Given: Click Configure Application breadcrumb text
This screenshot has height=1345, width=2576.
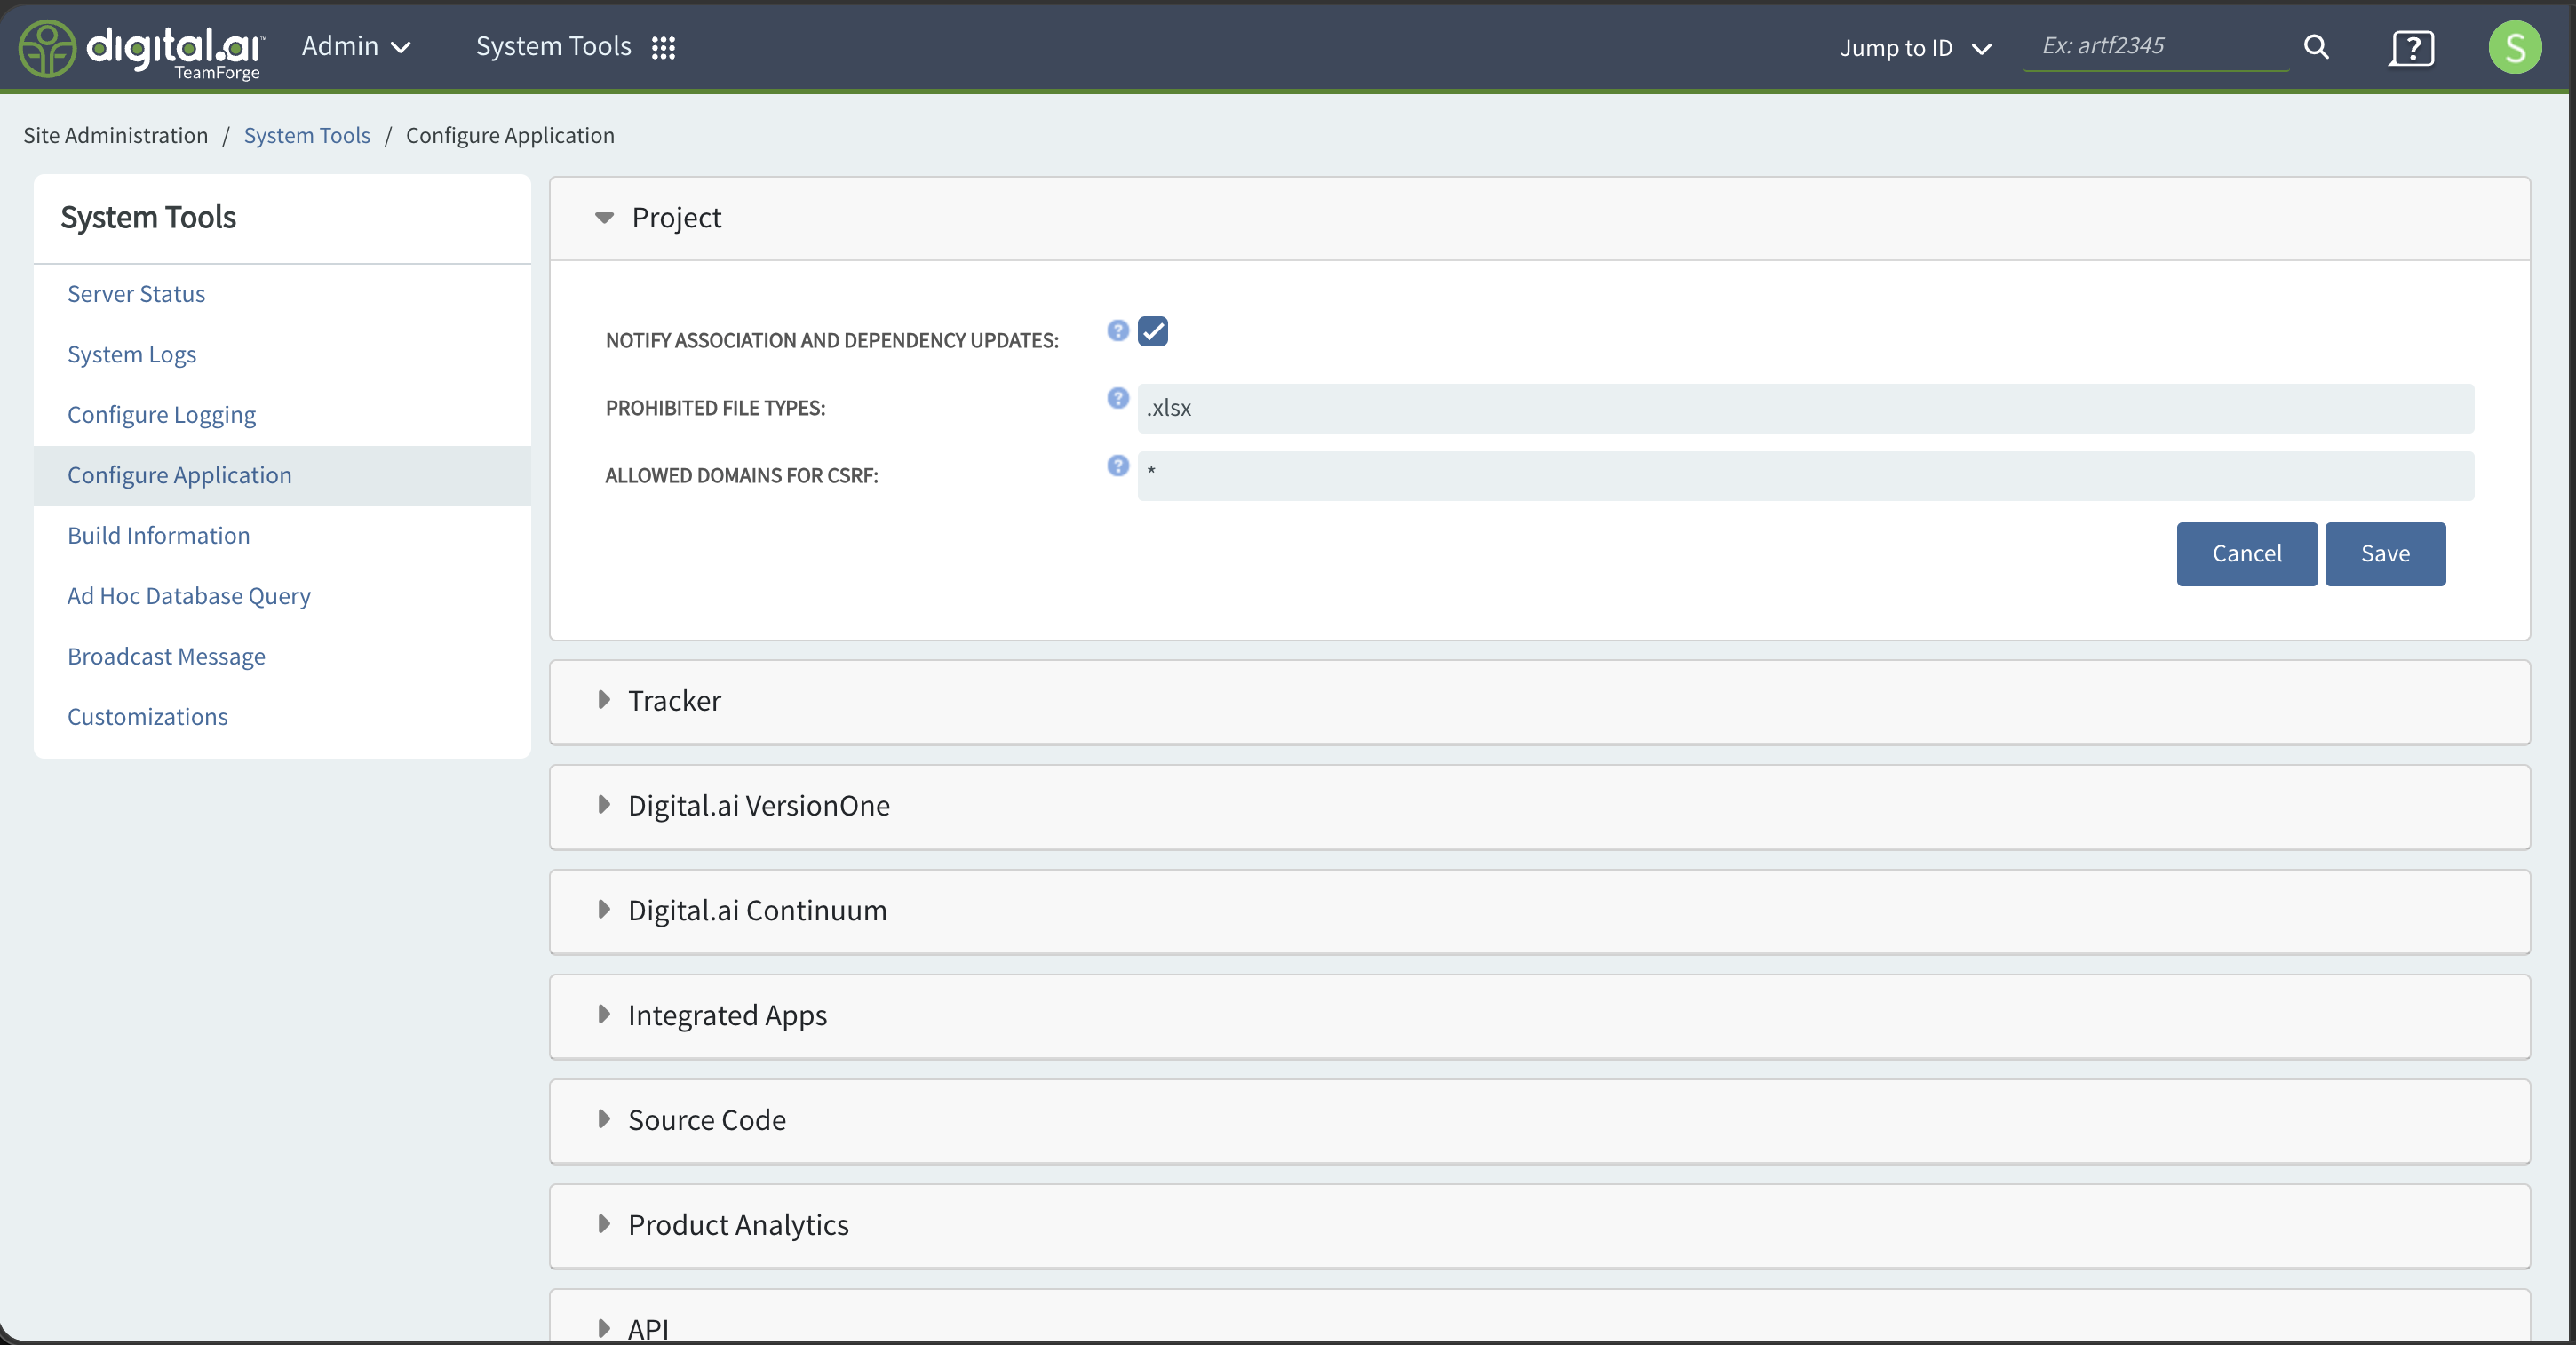Looking at the screenshot, I should 510,135.
